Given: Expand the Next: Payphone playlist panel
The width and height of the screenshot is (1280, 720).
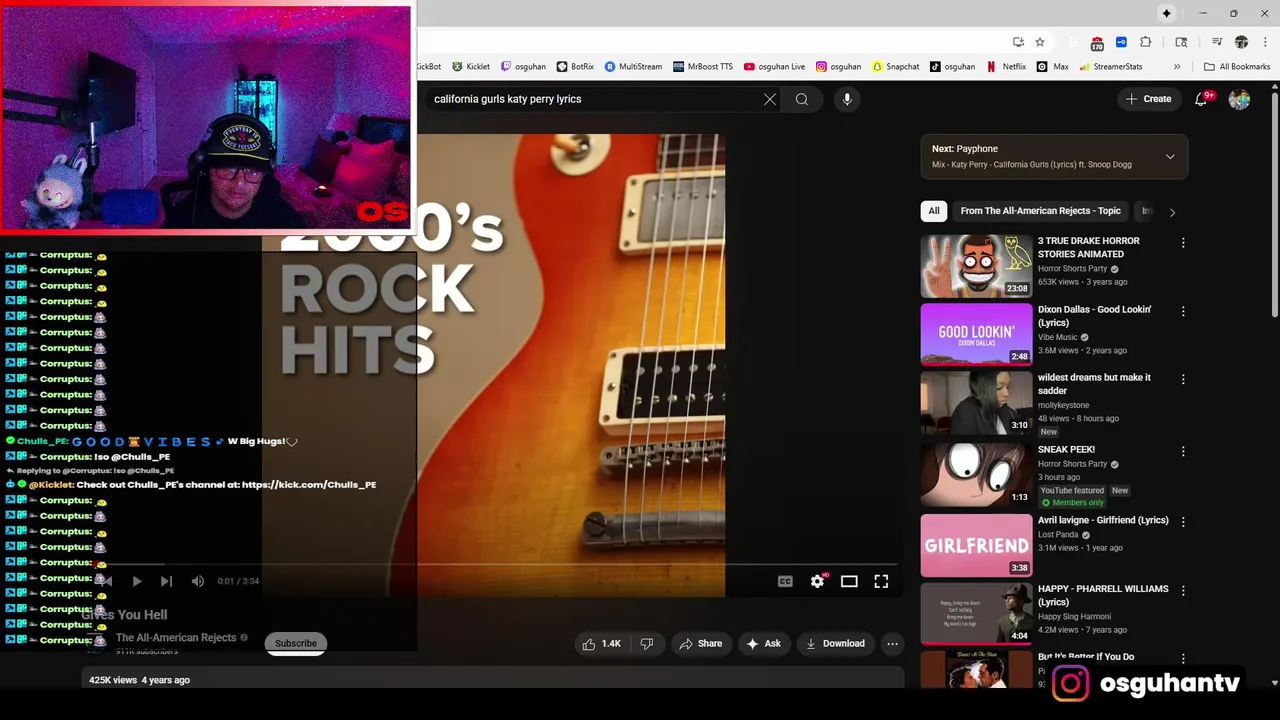Looking at the screenshot, I should pyautogui.click(x=1170, y=156).
